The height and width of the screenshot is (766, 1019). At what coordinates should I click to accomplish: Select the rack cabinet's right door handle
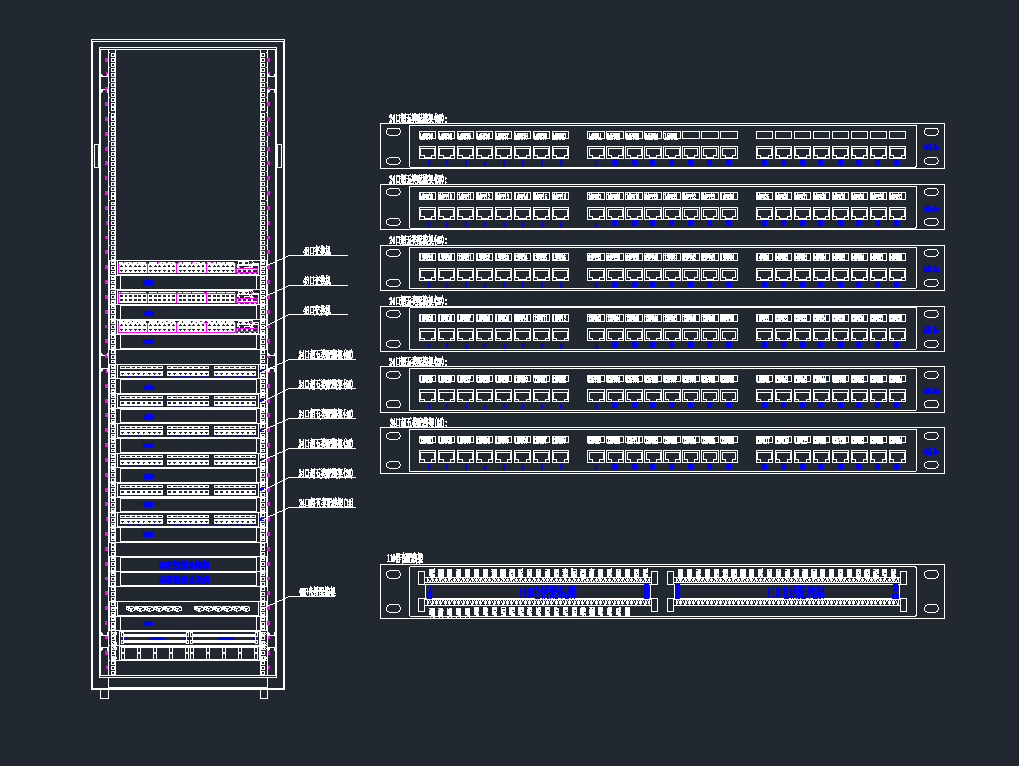[x=280, y=156]
